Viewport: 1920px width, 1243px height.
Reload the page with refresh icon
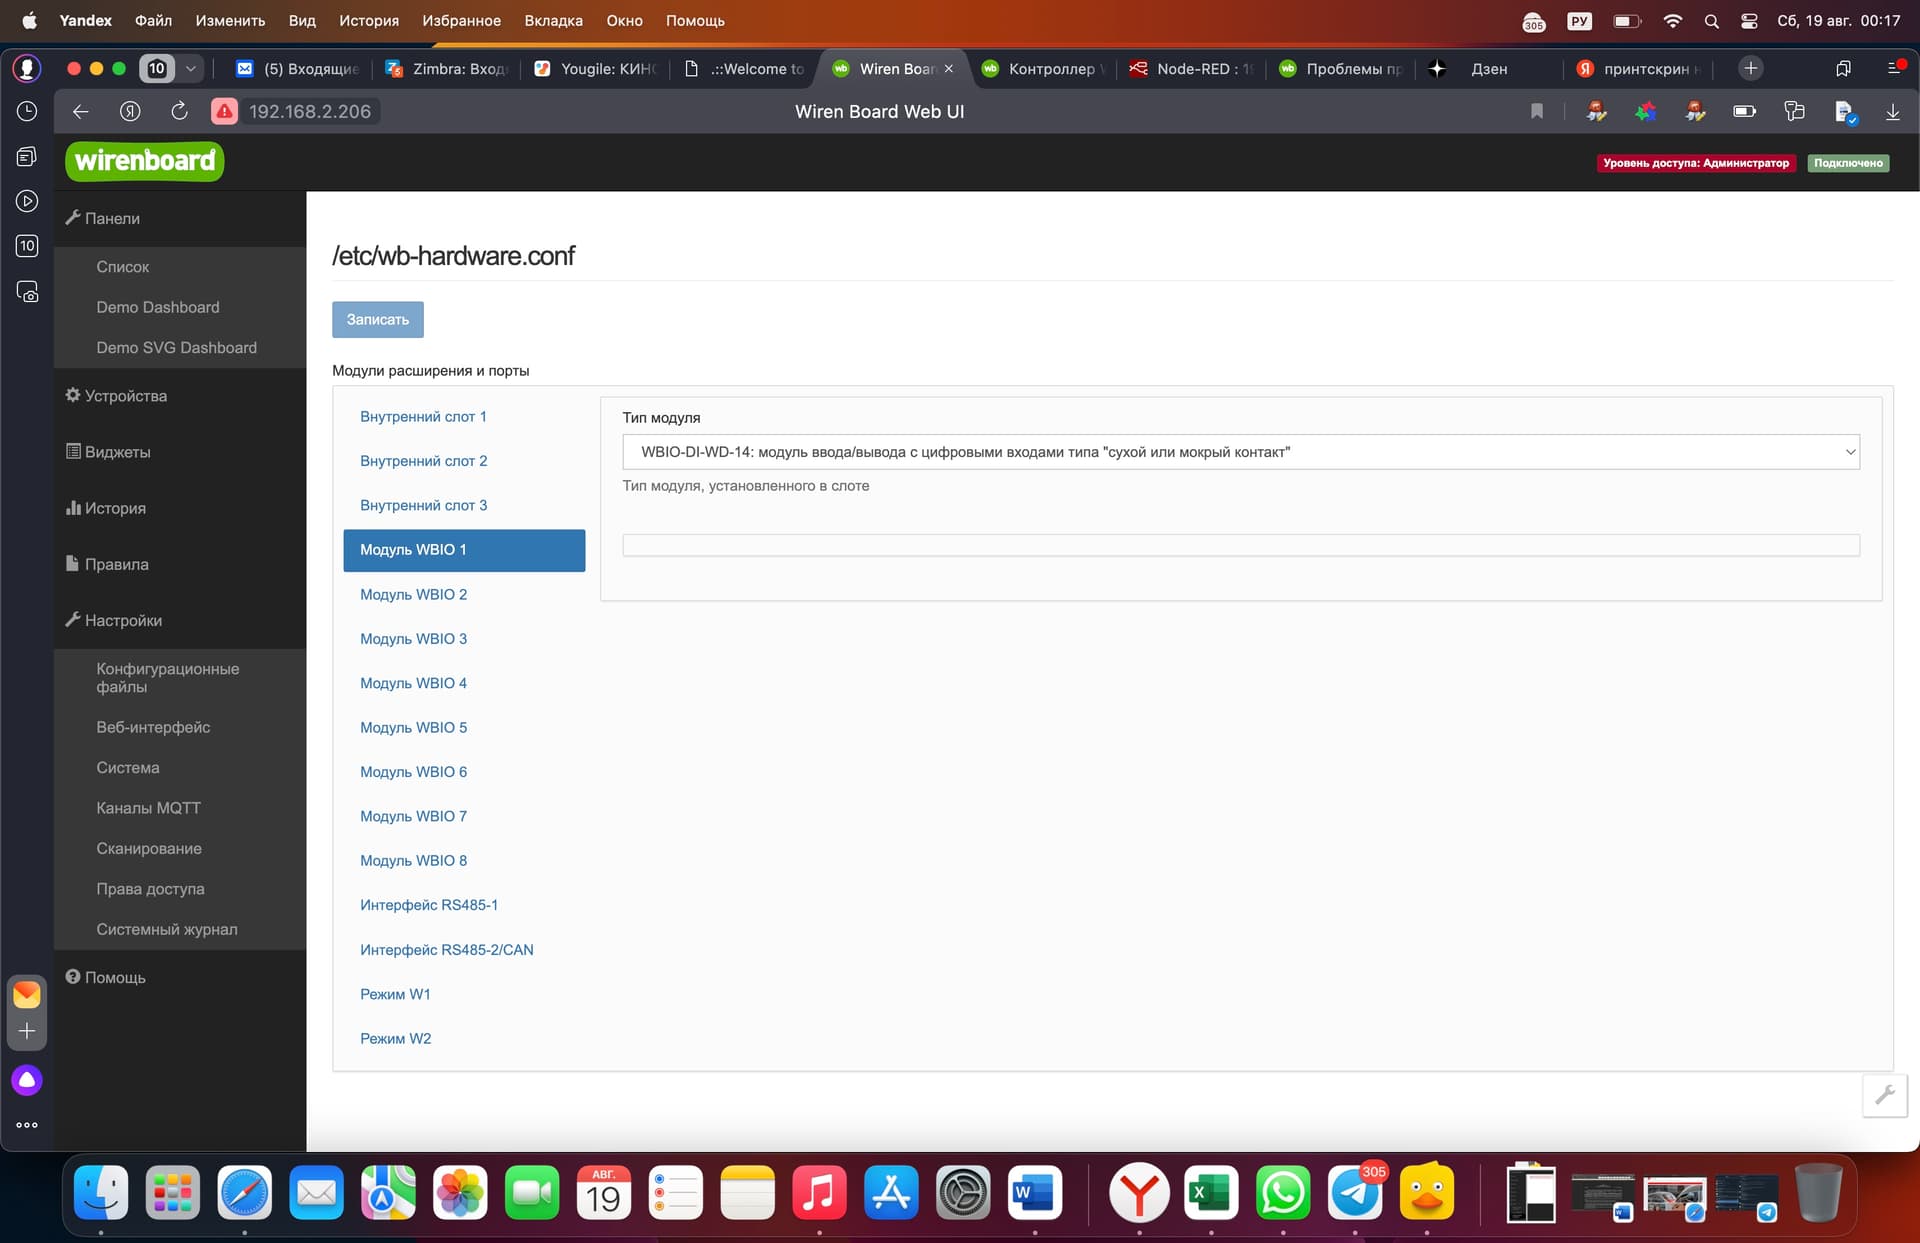pos(179,112)
